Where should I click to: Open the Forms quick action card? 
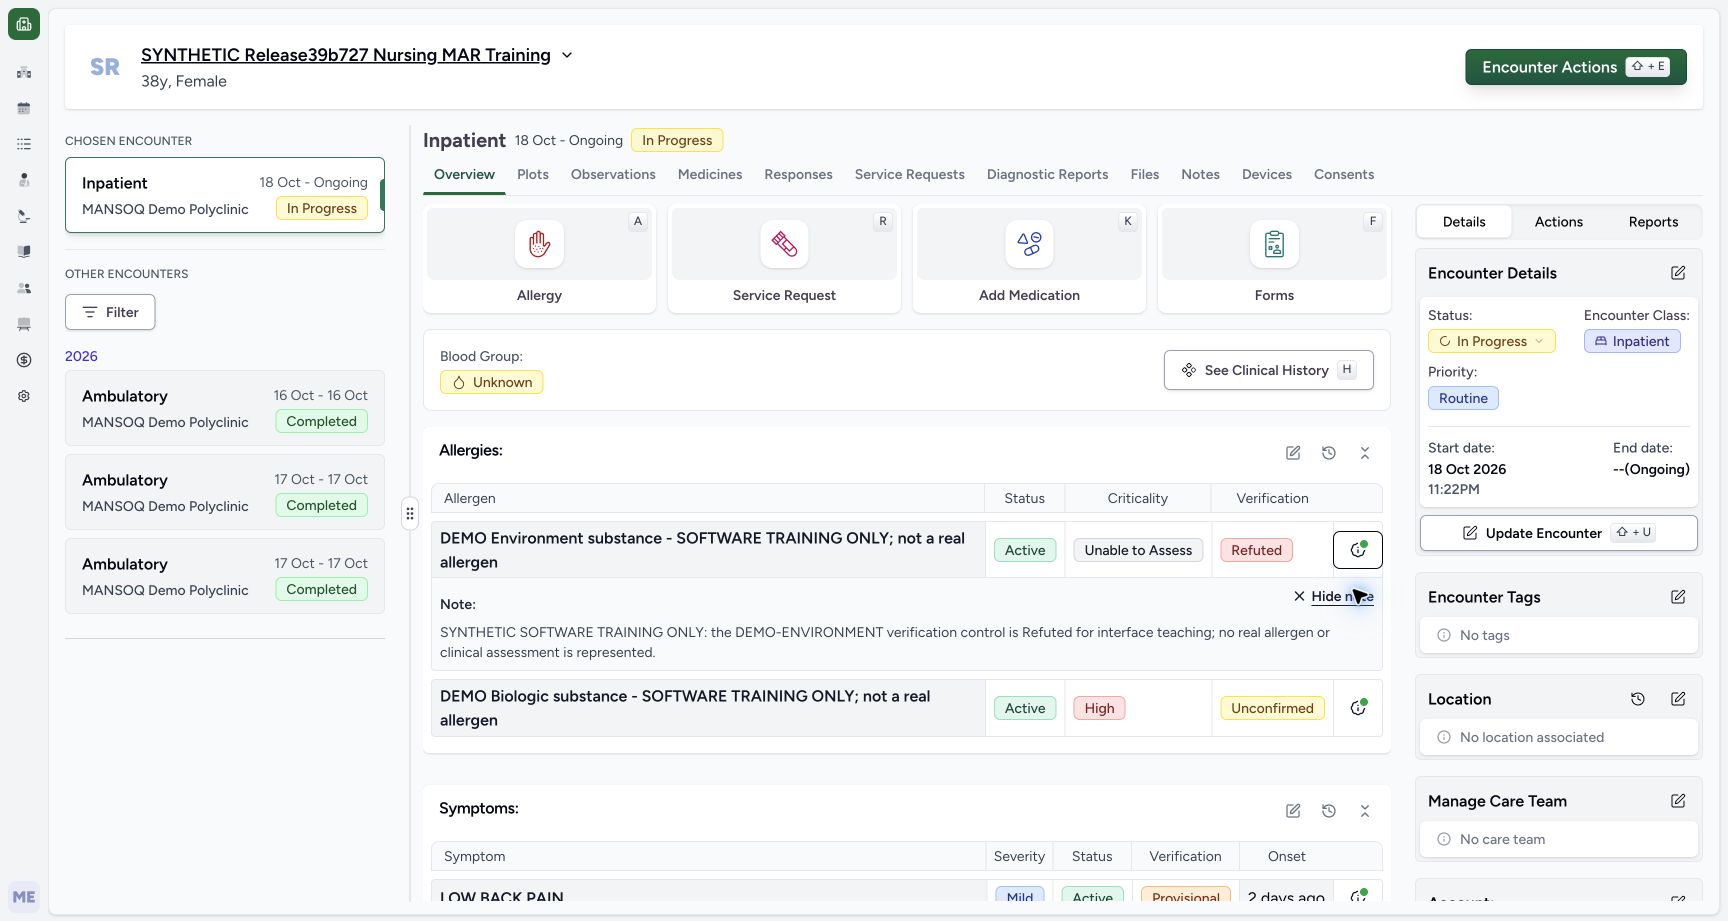click(x=1274, y=259)
